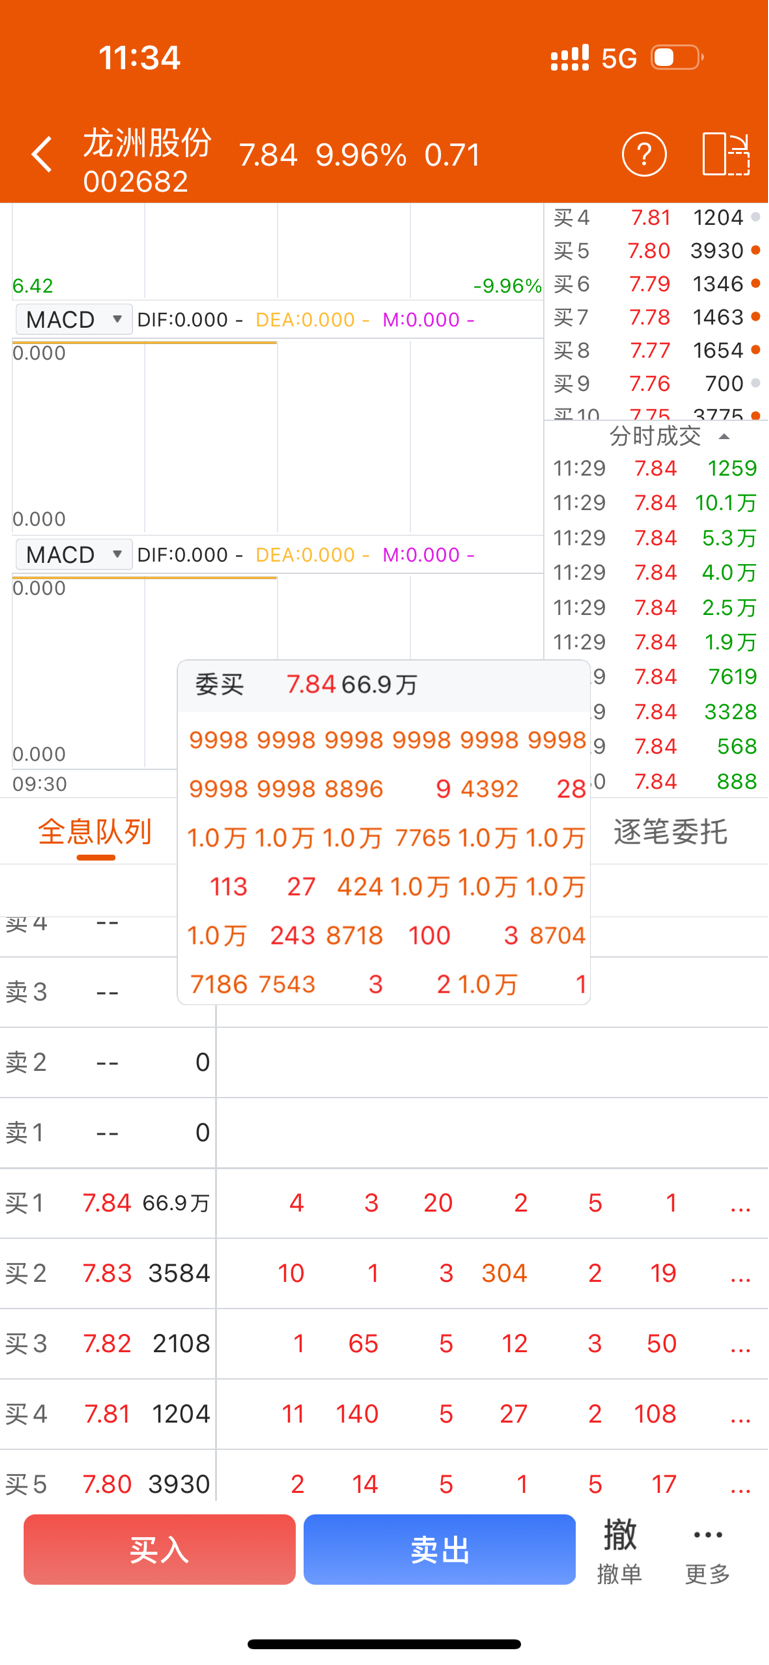Viewport: 769px width, 1665px height.
Task: Tap the 委买 popup header
Action: point(384,685)
